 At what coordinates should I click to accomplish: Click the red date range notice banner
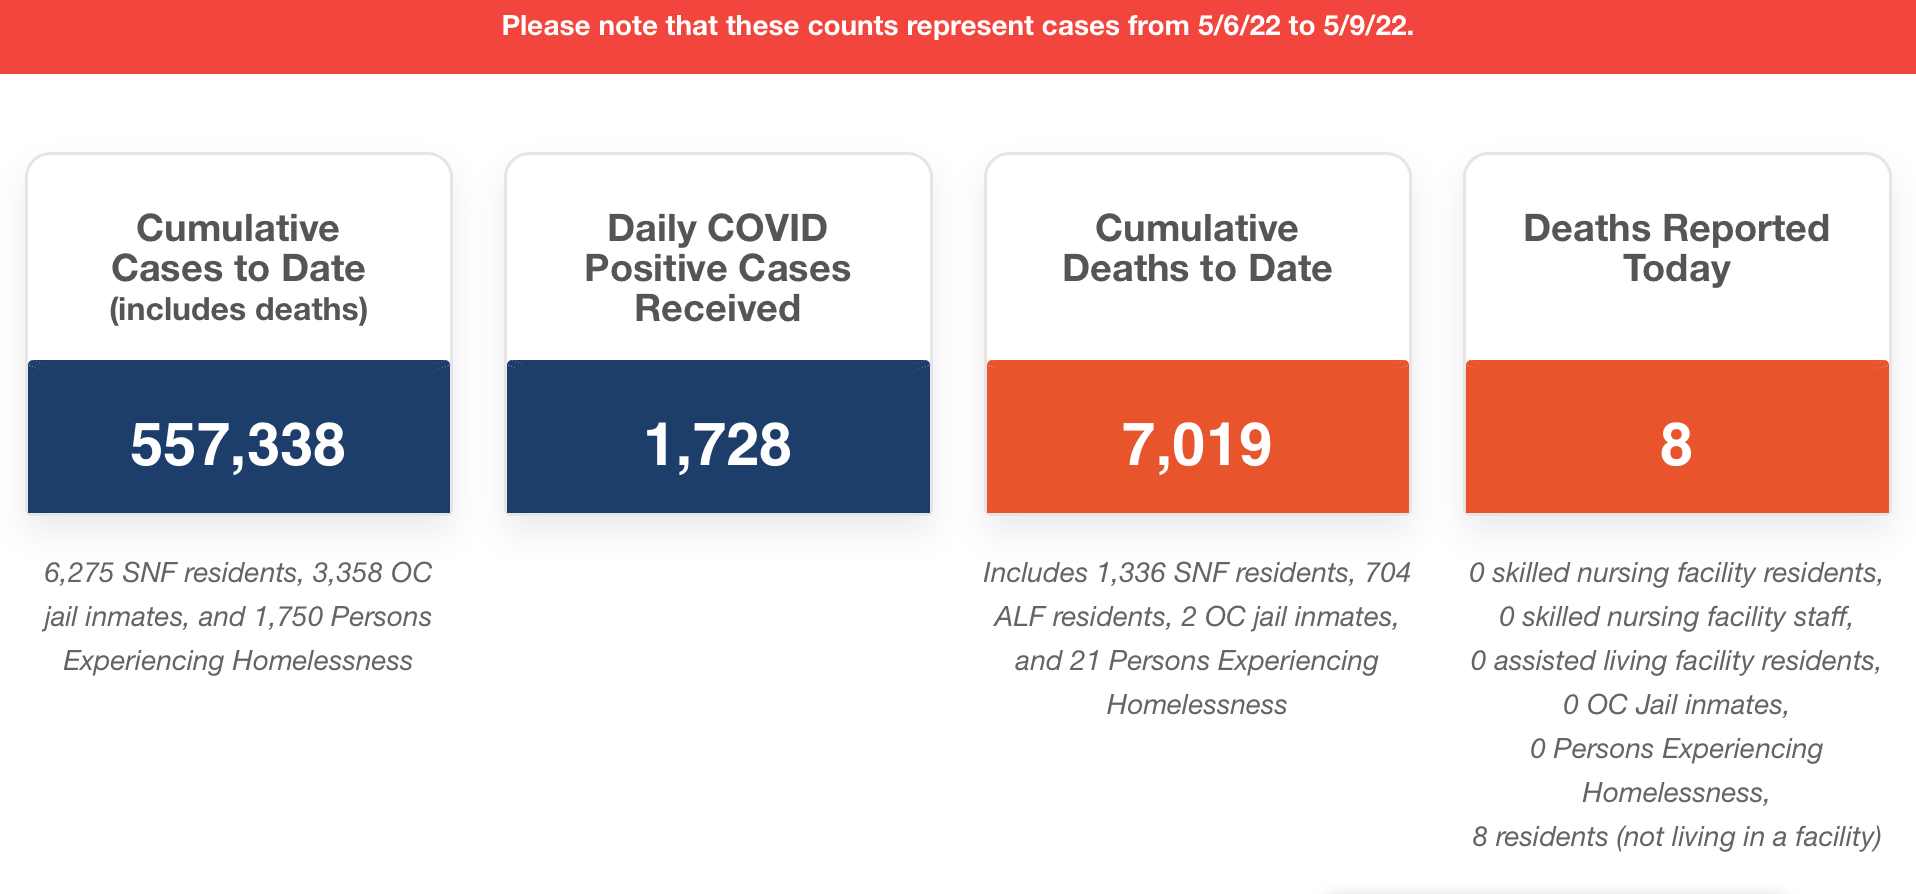click(x=957, y=27)
